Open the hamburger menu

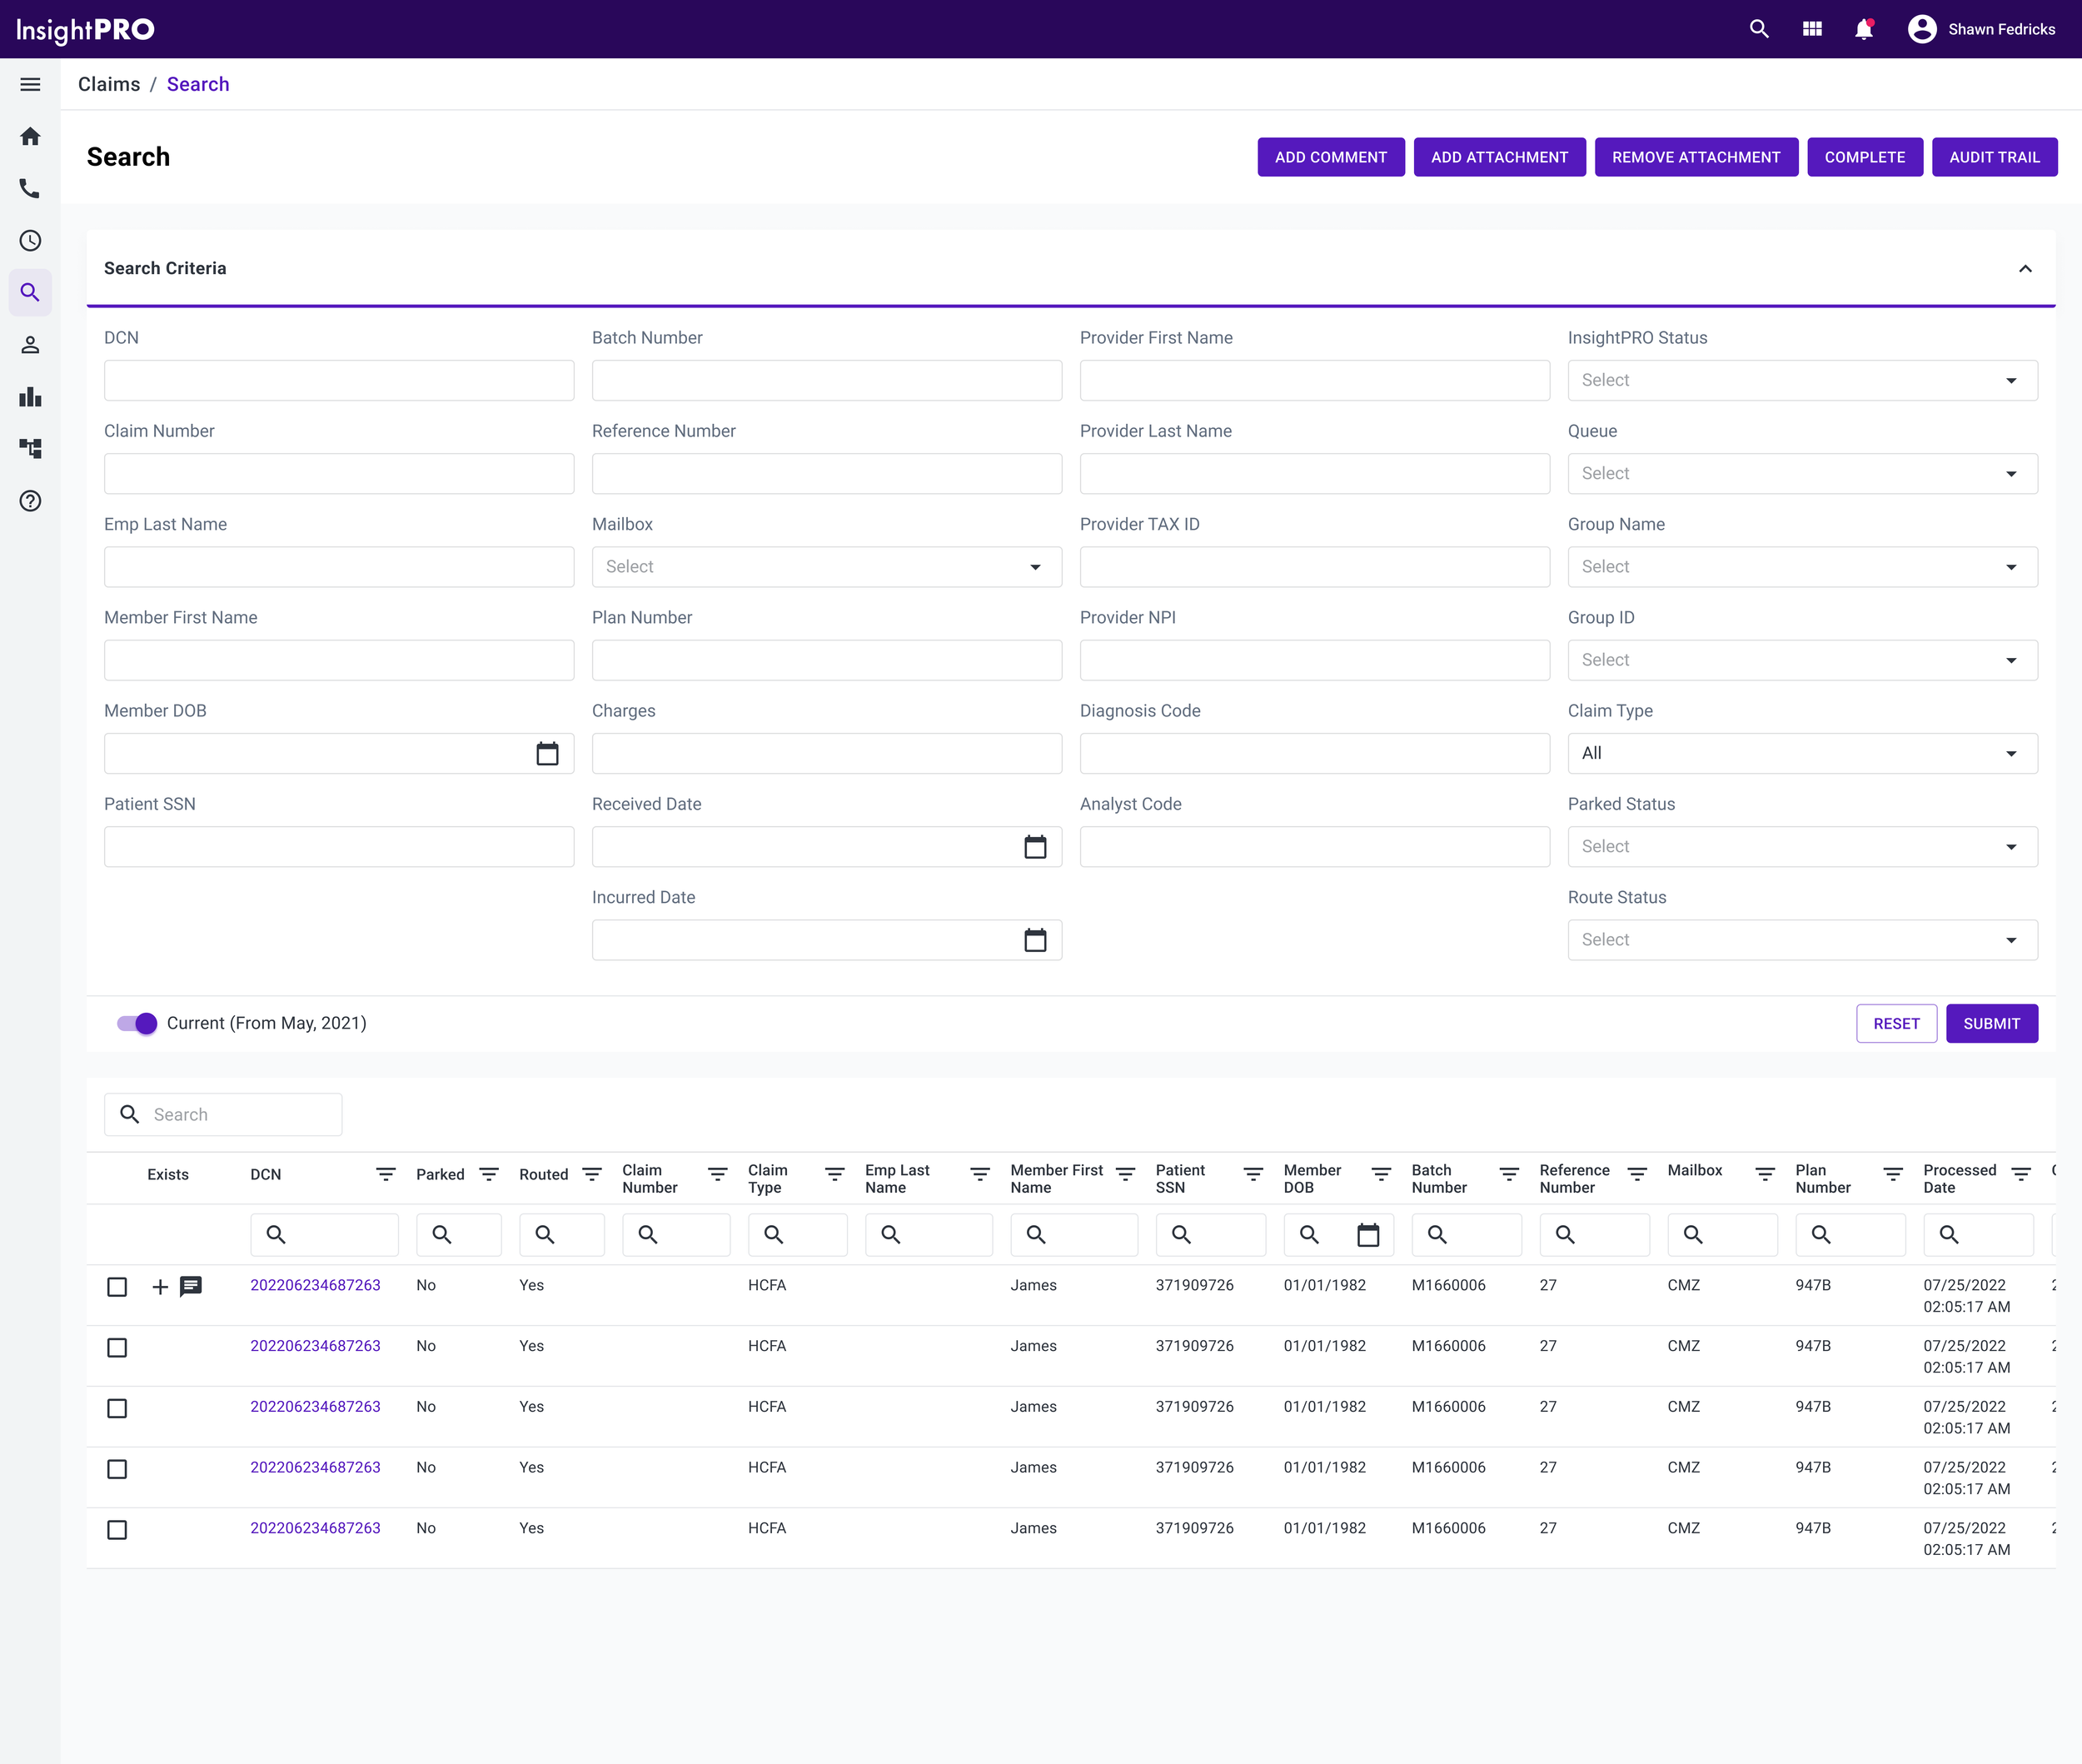pyautogui.click(x=30, y=84)
